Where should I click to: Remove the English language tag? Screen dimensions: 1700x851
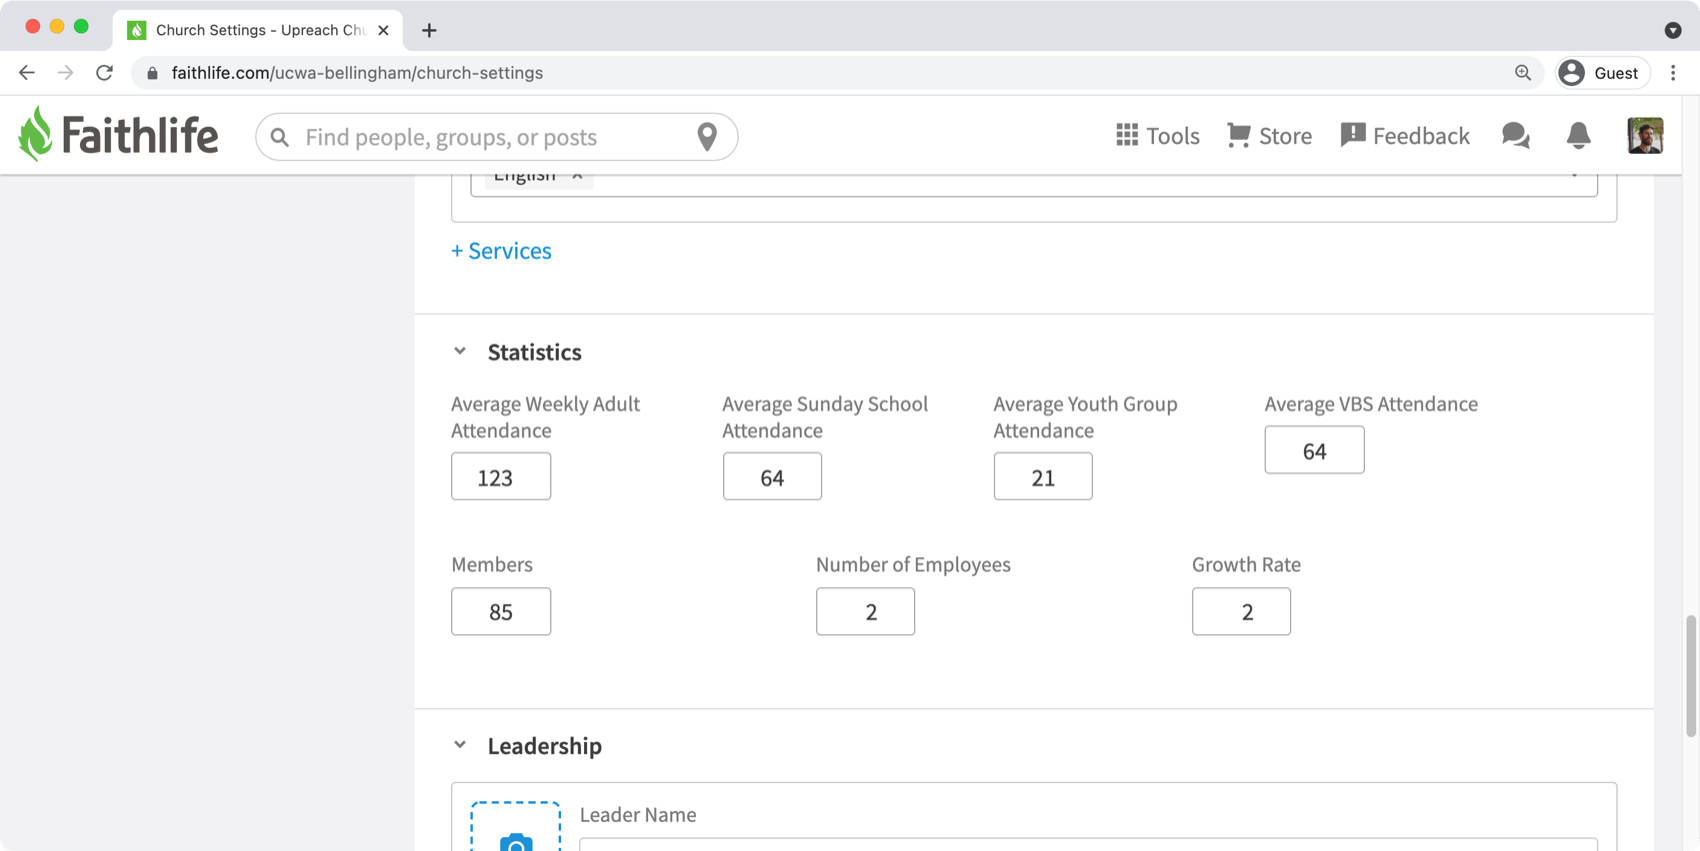click(x=577, y=177)
